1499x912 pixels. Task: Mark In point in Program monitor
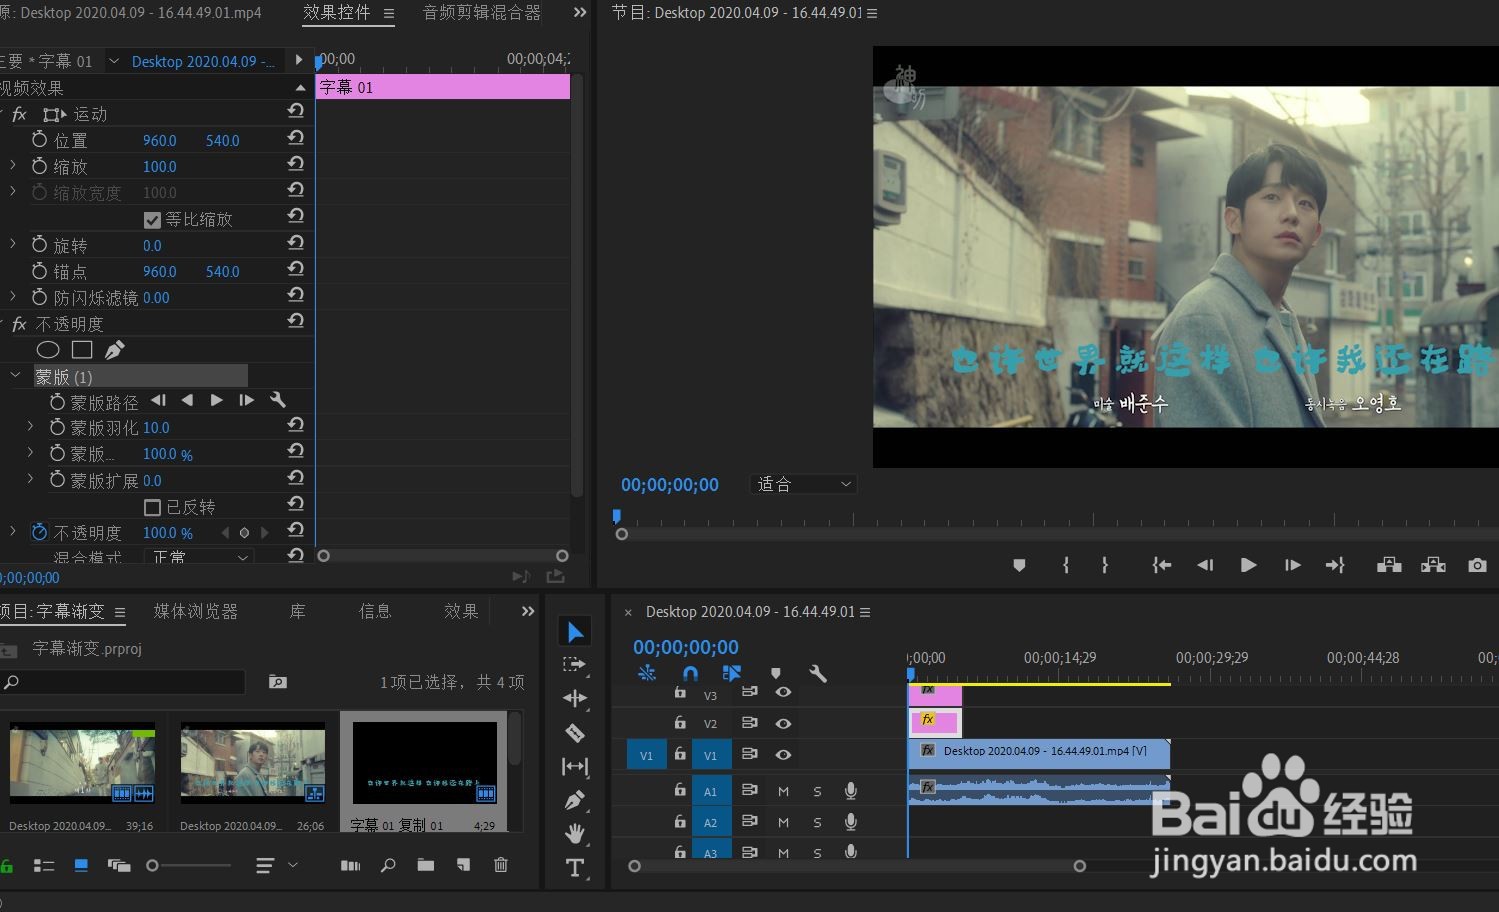point(1066,565)
